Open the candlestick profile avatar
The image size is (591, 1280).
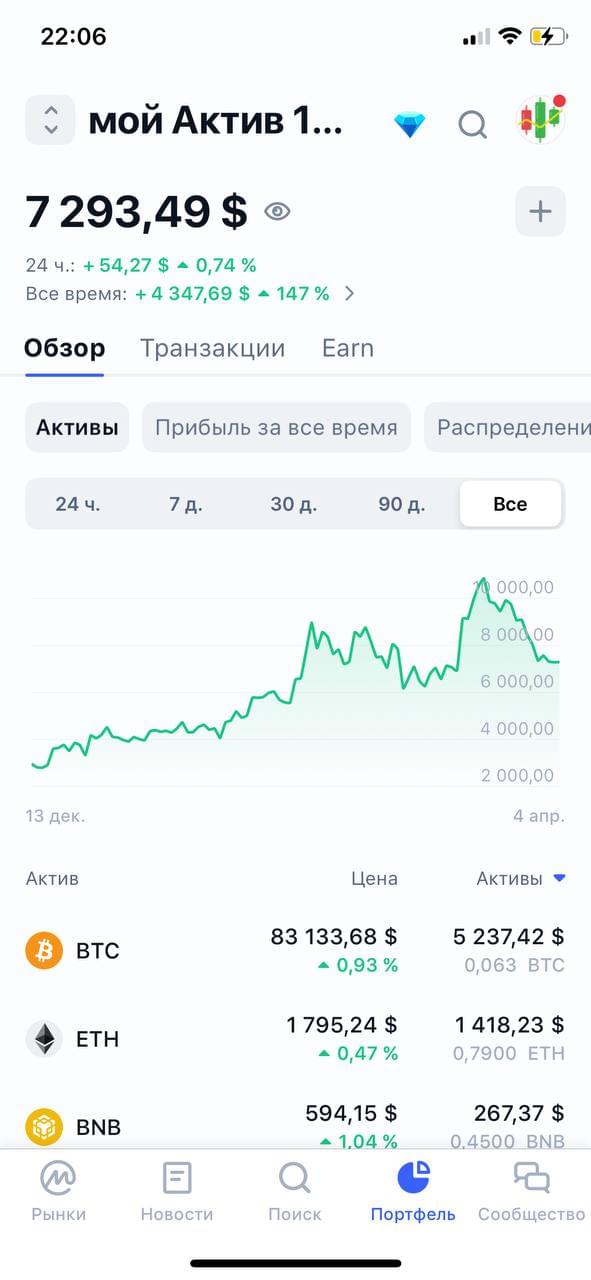point(541,120)
